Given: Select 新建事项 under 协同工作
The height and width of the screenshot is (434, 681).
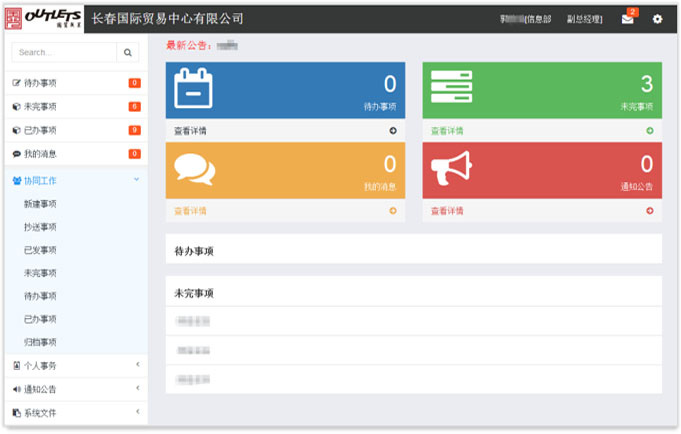Looking at the screenshot, I should tap(40, 204).
